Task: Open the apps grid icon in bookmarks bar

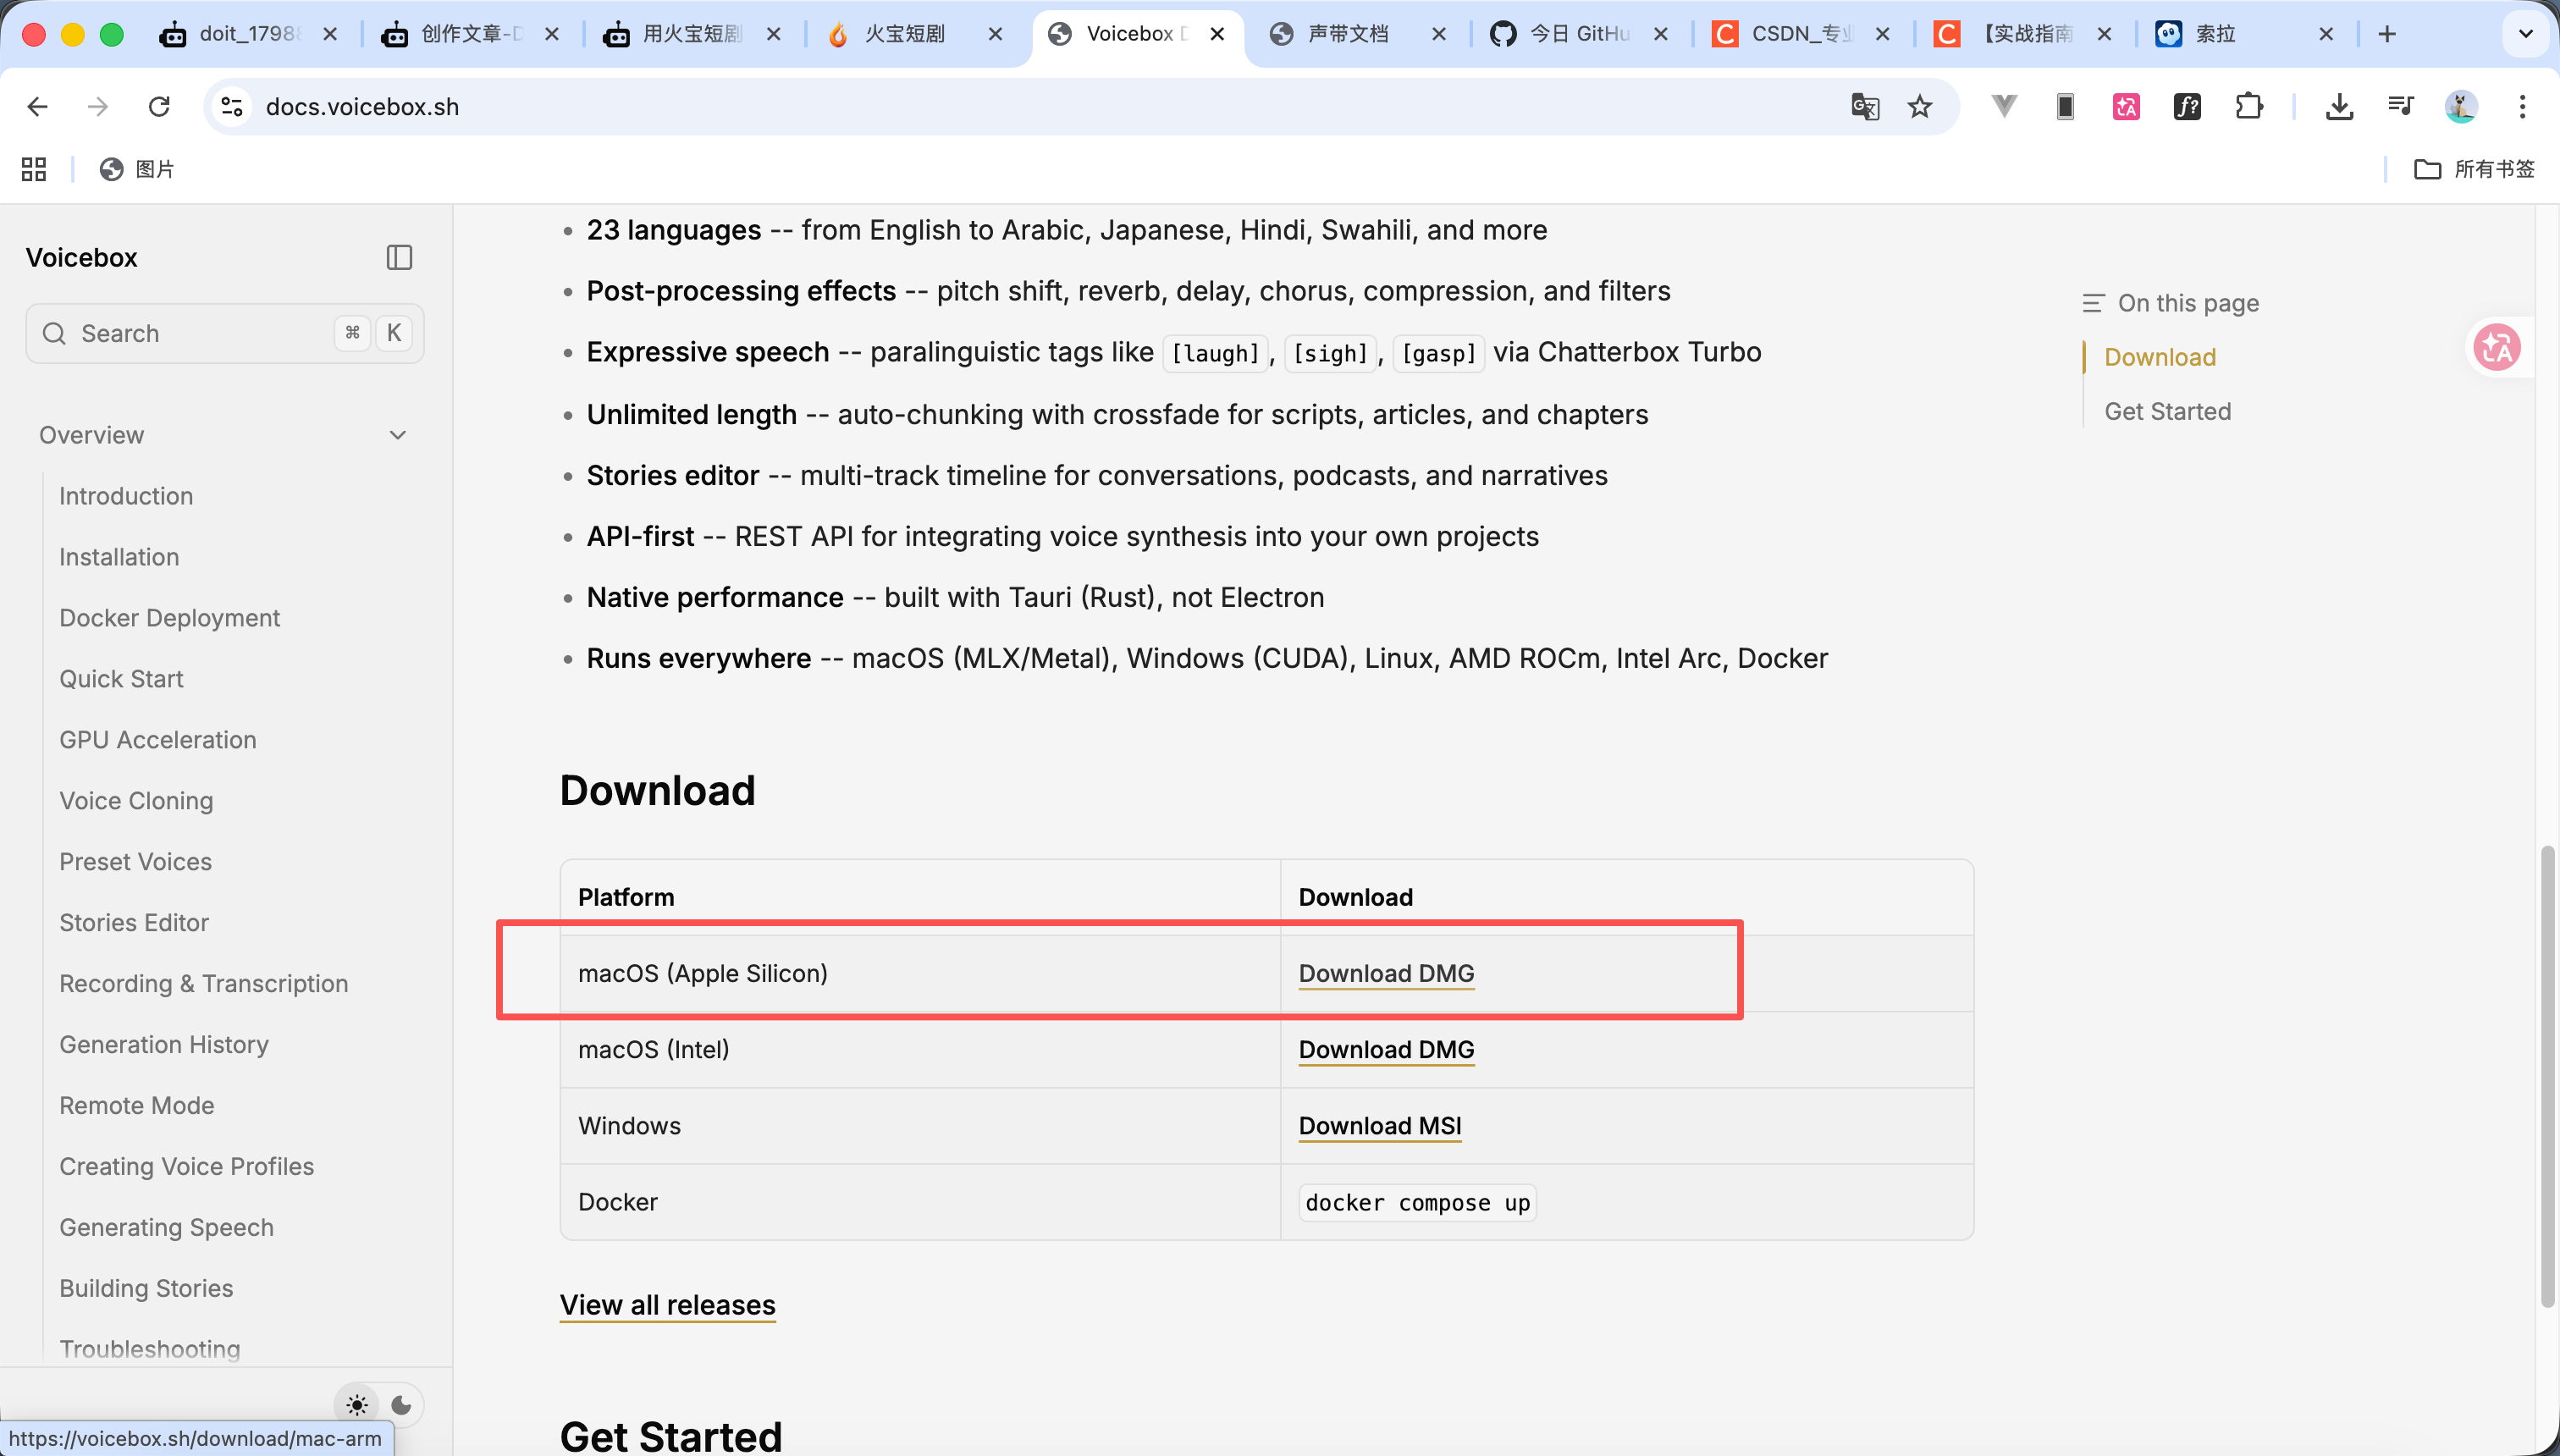Action: click(34, 169)
